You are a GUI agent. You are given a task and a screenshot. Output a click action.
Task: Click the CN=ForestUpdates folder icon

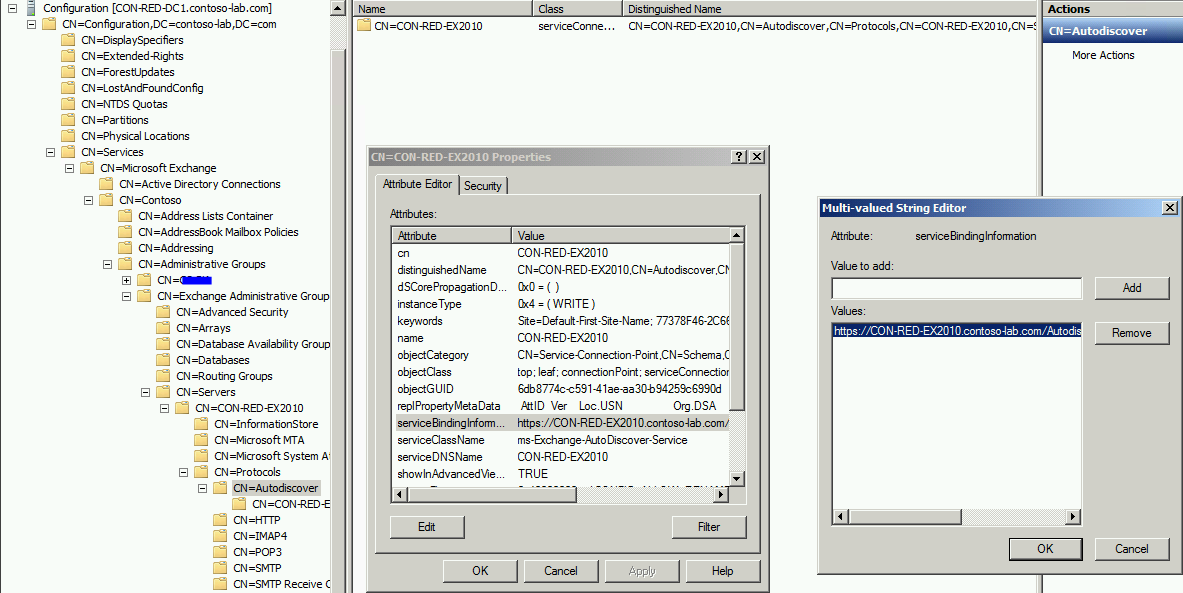69,72
